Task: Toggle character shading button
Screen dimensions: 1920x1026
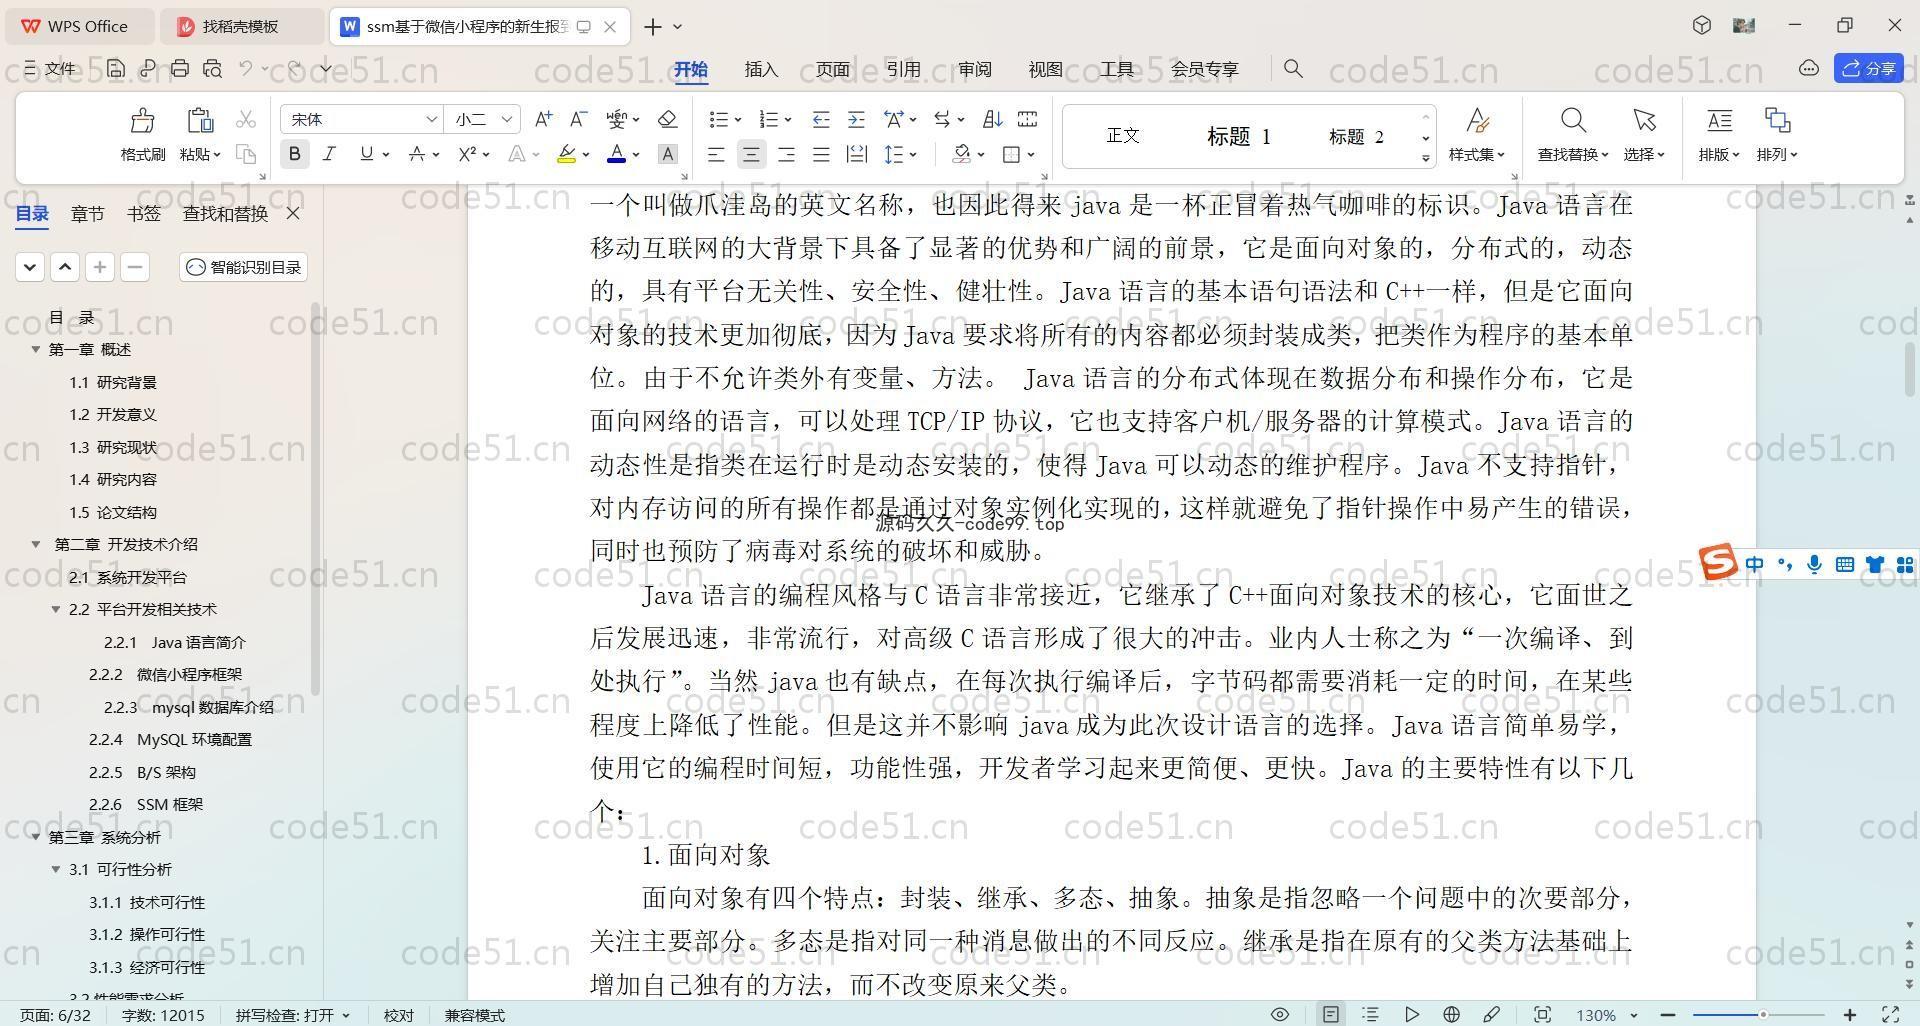Action: pyautogui.click(x=667, y=154)
